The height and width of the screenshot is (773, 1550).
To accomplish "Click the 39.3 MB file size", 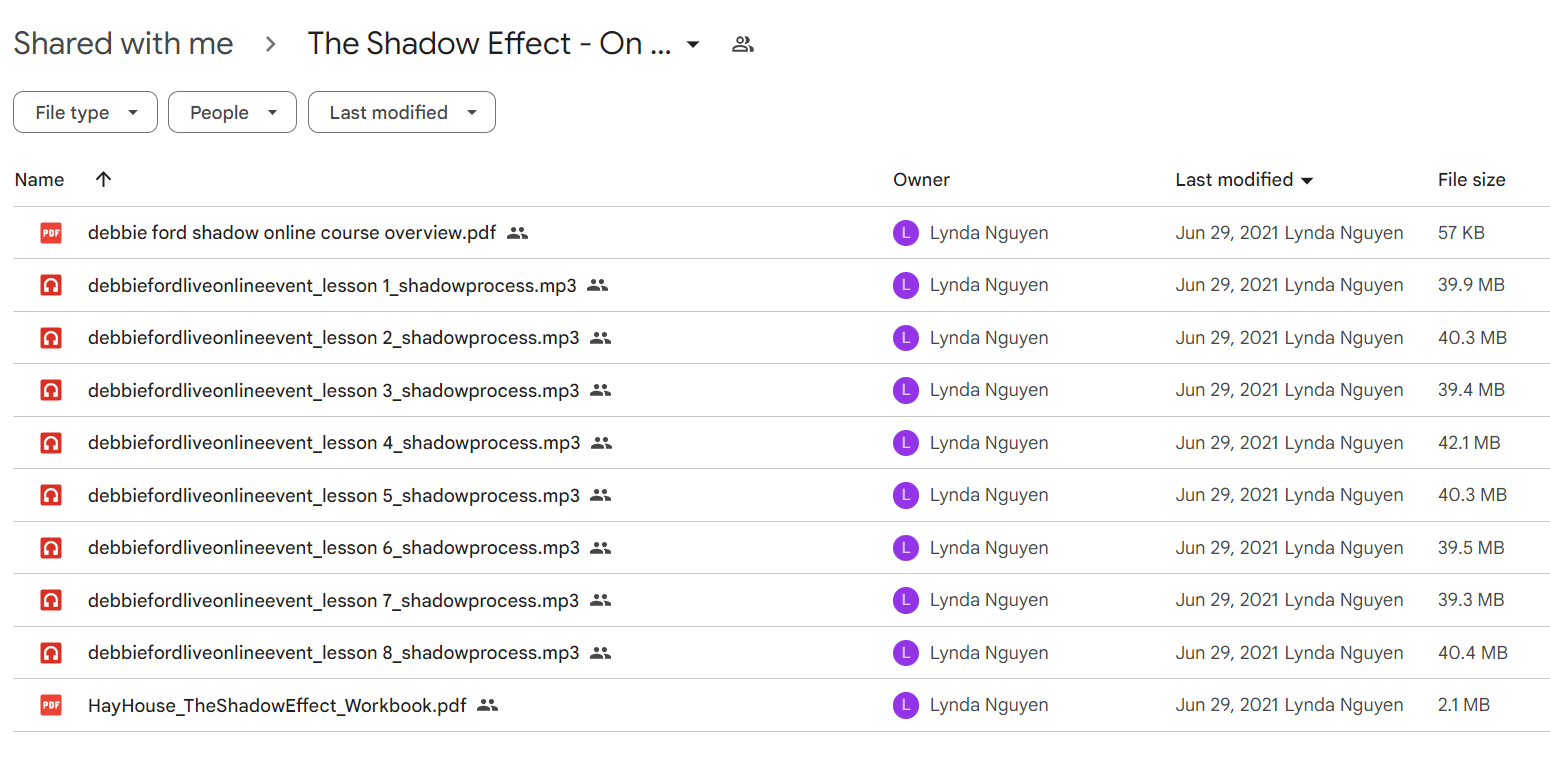I will coord(1471,600).
